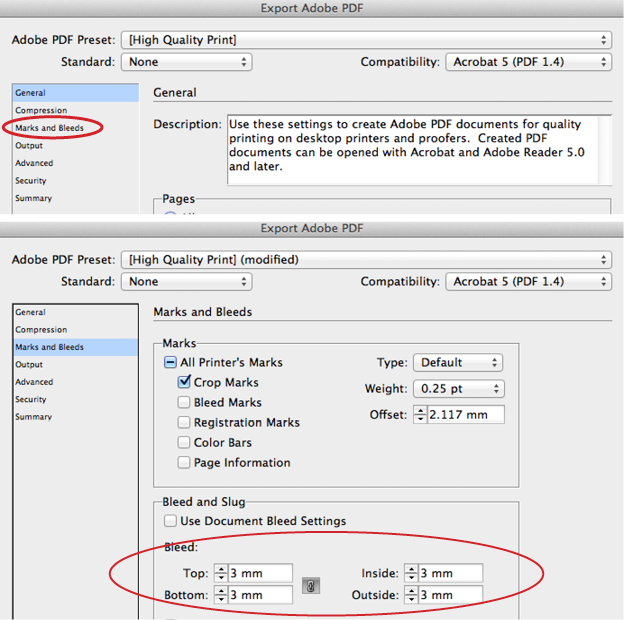Uncheck the Crop Marks checkbox
This screenshot has height=620, width=624.
[x=184, y=382]
